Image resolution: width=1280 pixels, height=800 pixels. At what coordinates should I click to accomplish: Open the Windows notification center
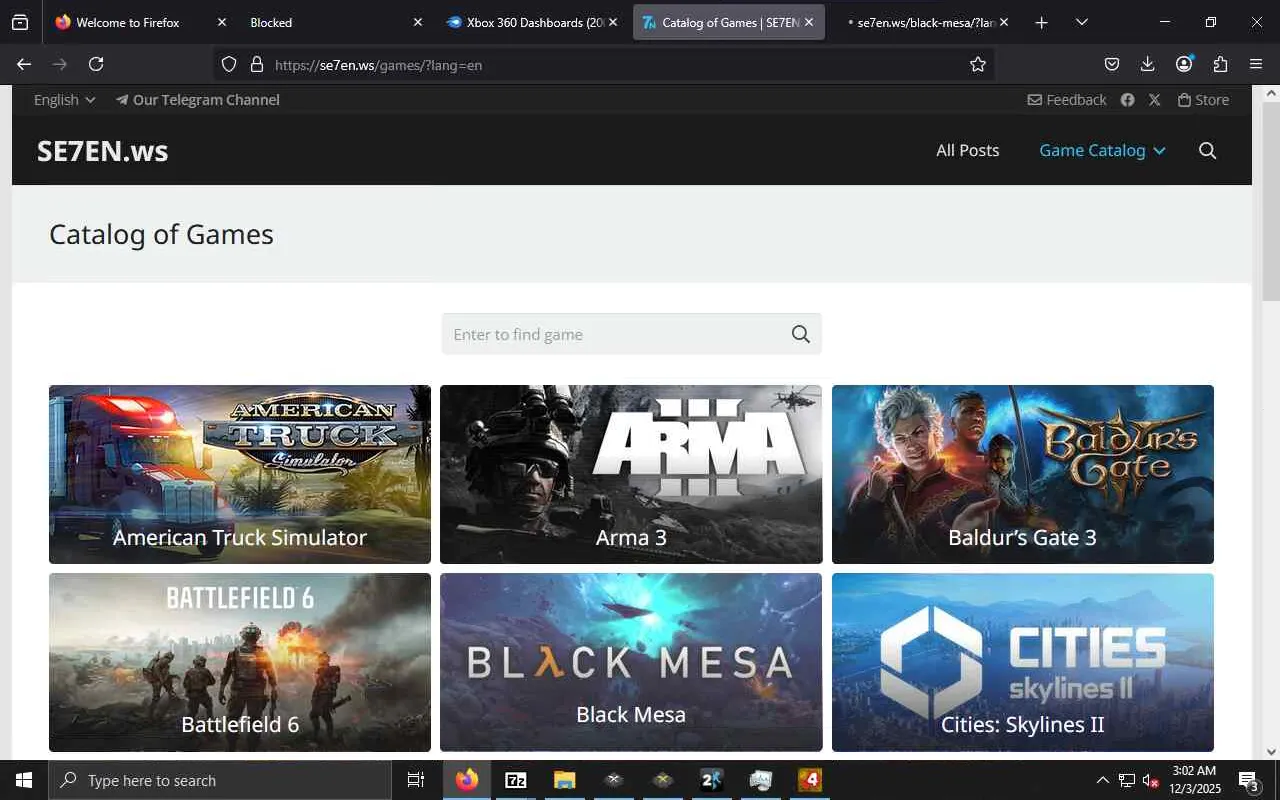coord(1248,780)
